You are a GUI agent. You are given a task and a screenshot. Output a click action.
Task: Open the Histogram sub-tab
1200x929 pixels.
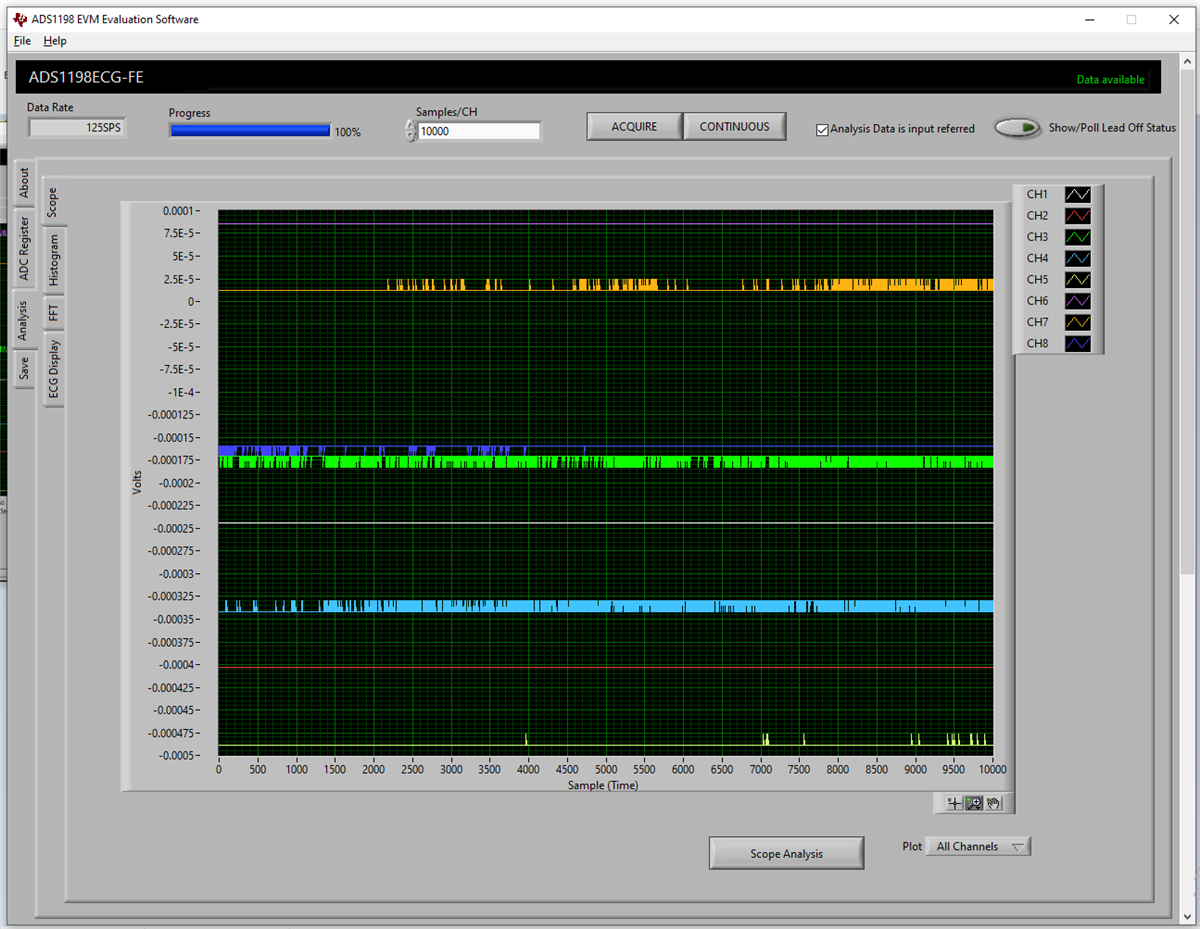tap(55, 262)
